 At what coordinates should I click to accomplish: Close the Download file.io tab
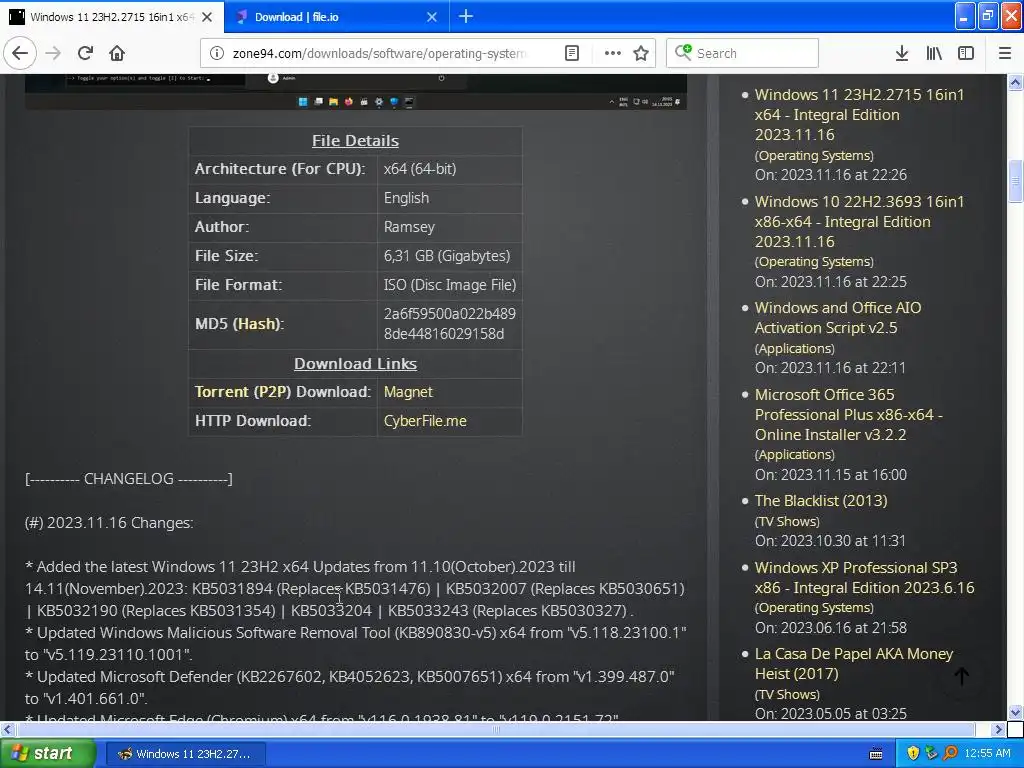(x=432, y=17)
